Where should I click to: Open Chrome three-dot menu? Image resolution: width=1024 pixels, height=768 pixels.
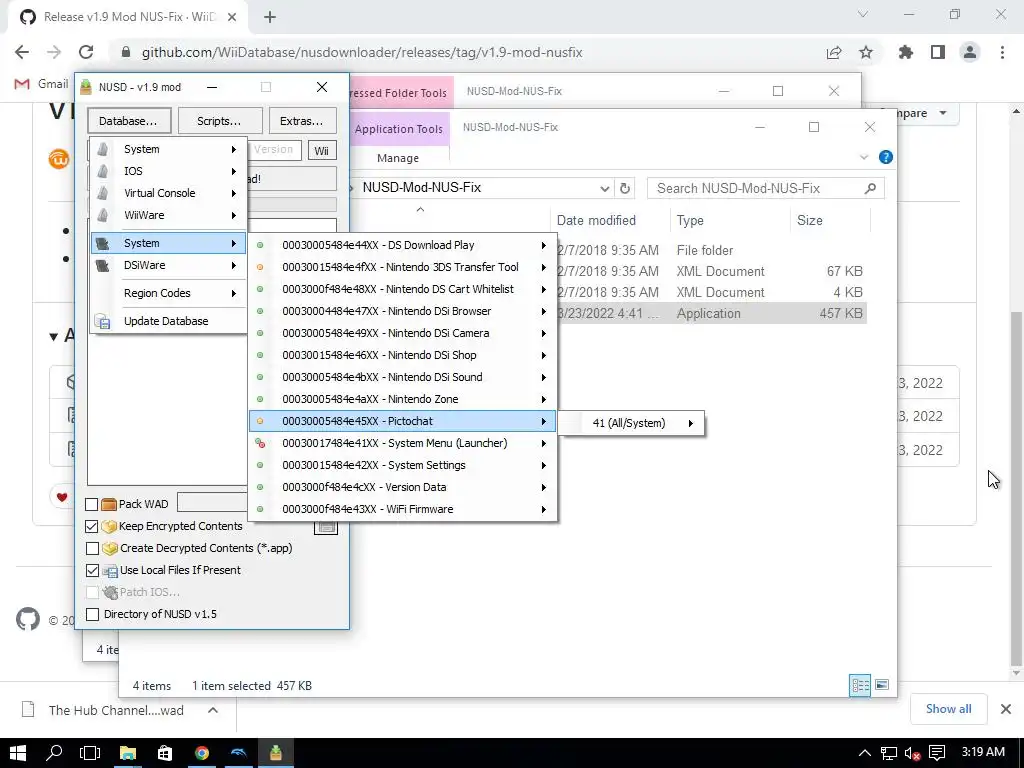point(1002,52)
